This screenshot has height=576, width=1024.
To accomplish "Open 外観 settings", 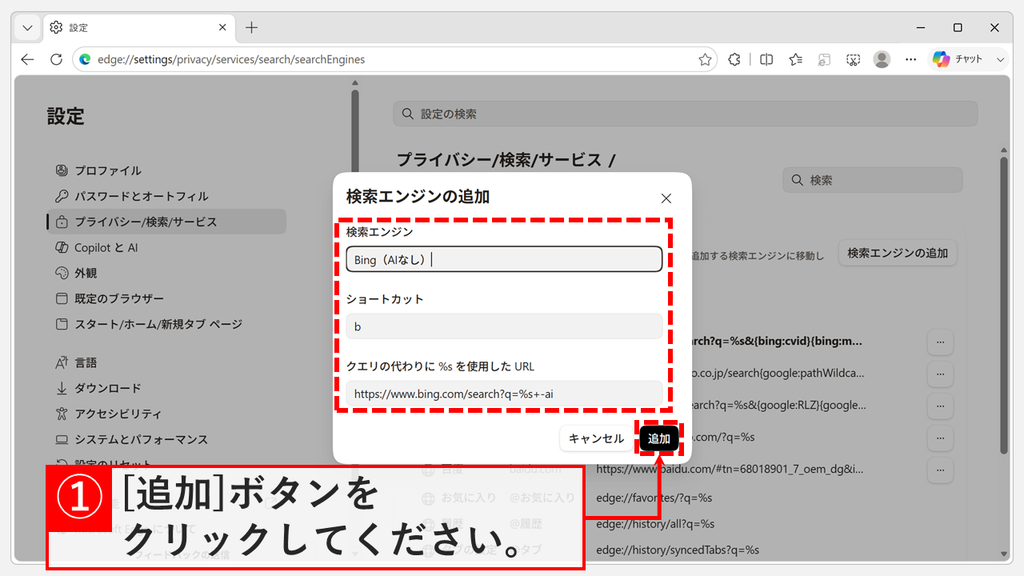I will pyautogui.click(x=167, y=273).
